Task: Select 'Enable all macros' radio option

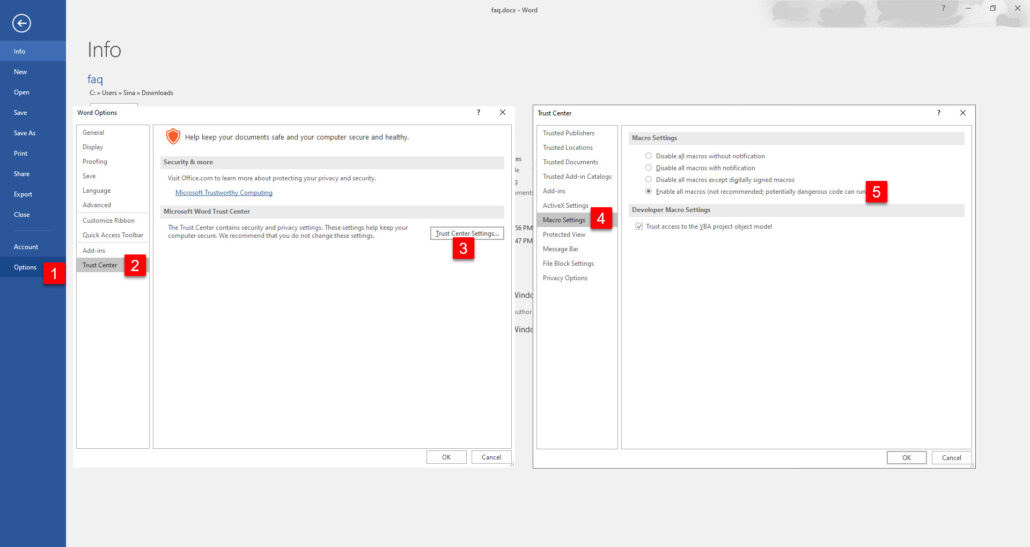Action: click(x=649, y=190)
